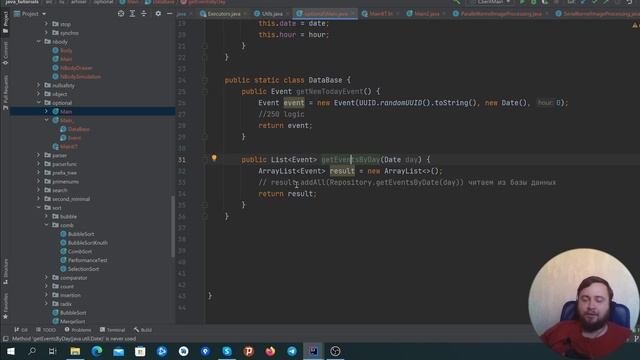Select the radix folder
Image resolution: width=640 pixels, height=360 pixels.
[x=62, y=304]
